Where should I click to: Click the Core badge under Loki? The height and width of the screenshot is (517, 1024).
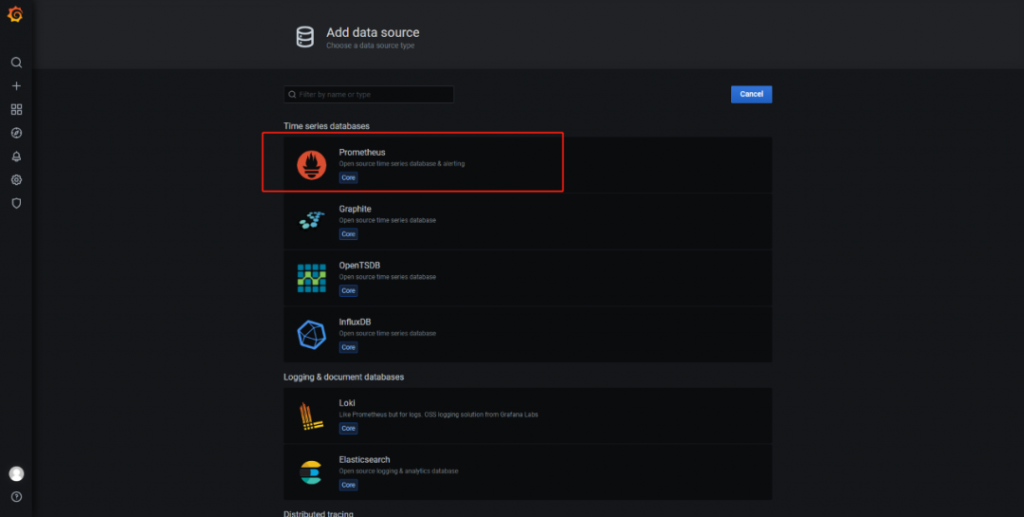coord(348,428)
